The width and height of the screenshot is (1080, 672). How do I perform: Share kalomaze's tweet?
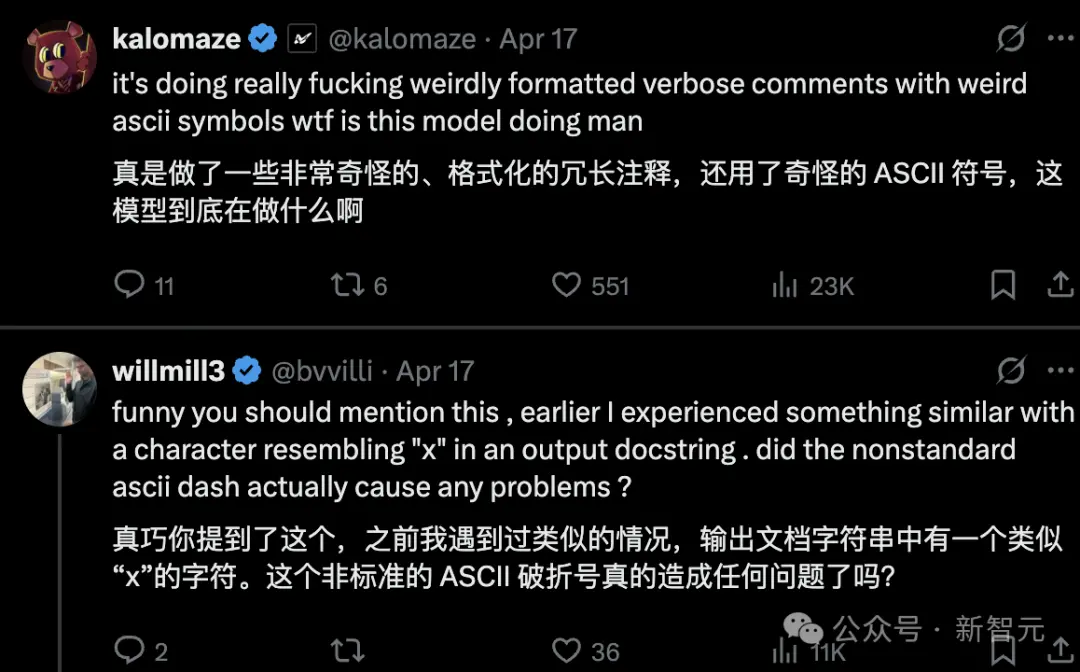point(1061,285)
